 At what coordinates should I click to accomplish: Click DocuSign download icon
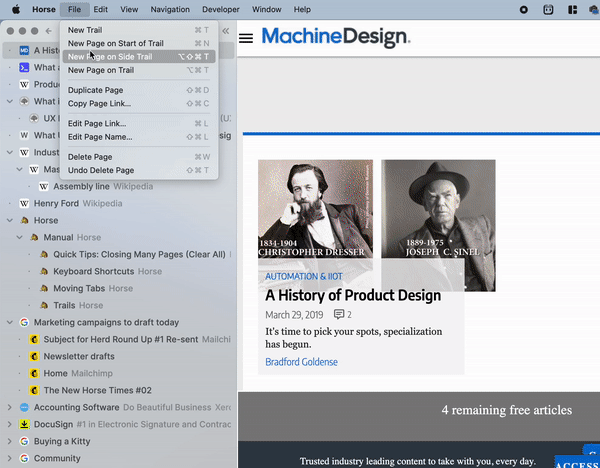24,424
